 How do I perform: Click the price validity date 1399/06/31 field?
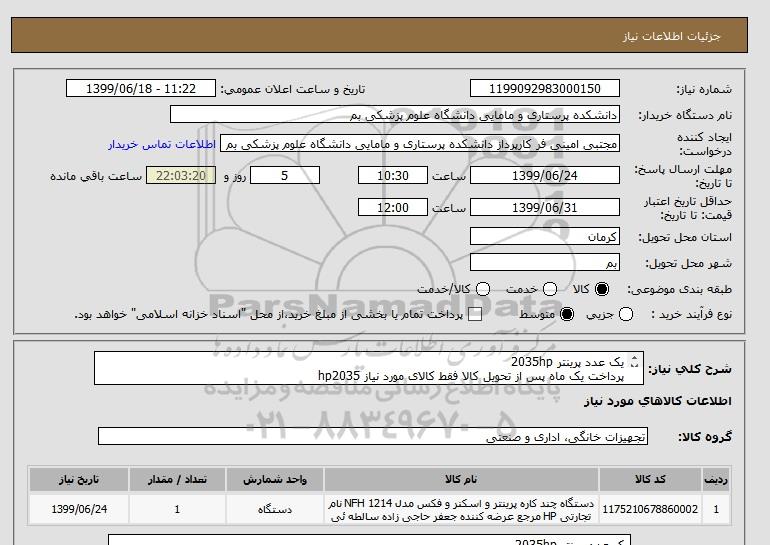click(x=545, y=207)
